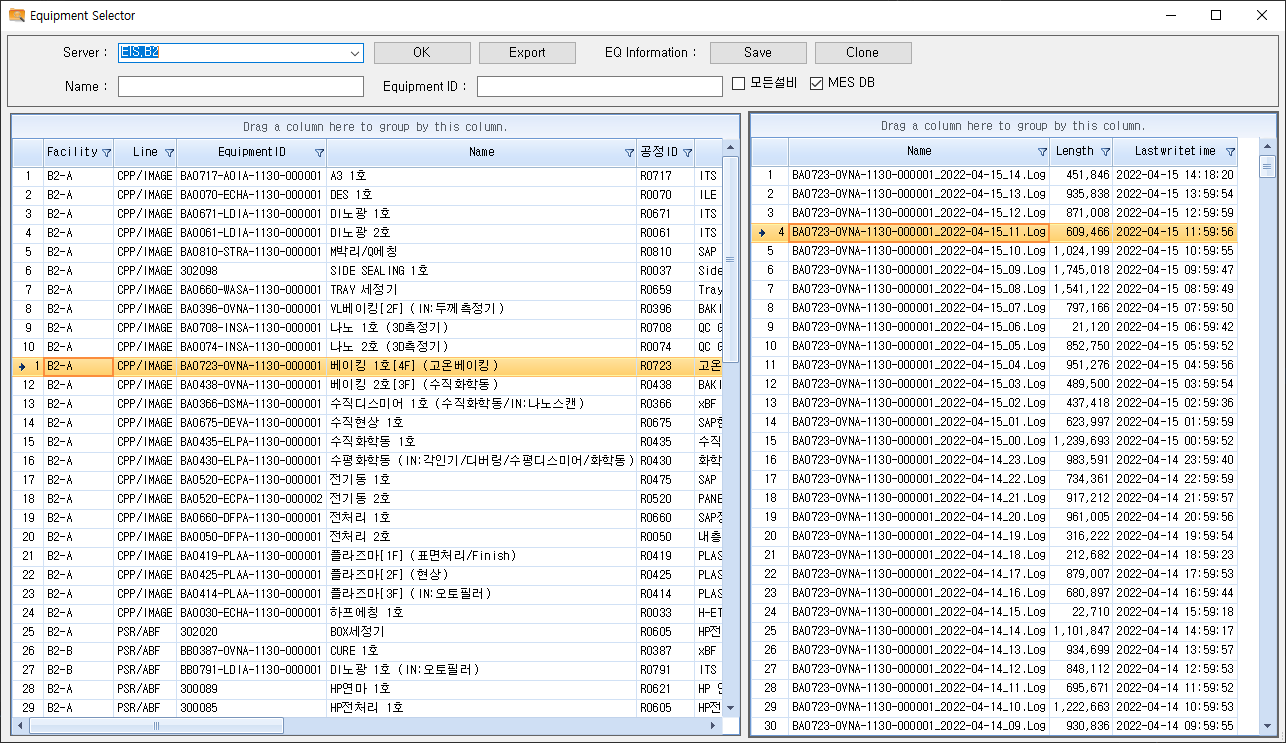This screenshot has height=743, width=1286.
Task: Open the Line column filter icon
Action: coord(169,153)
